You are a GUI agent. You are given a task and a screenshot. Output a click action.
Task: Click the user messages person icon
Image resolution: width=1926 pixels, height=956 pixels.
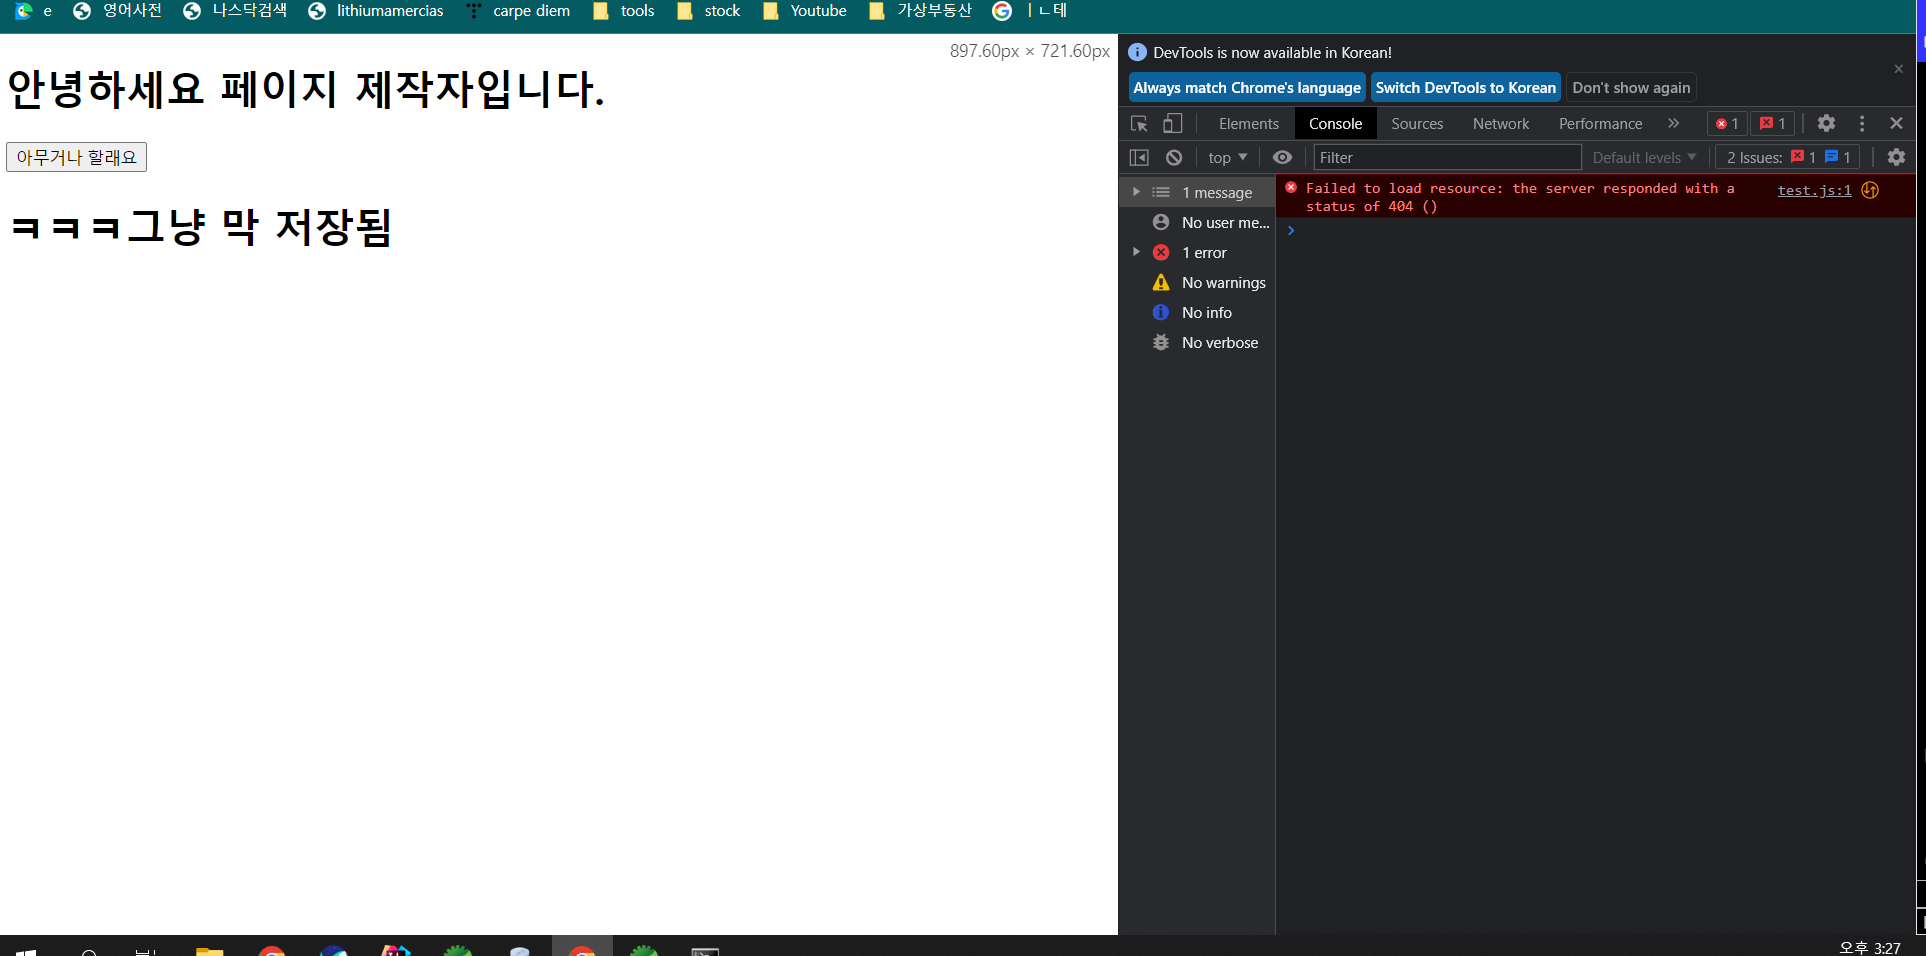[1161, 222]
